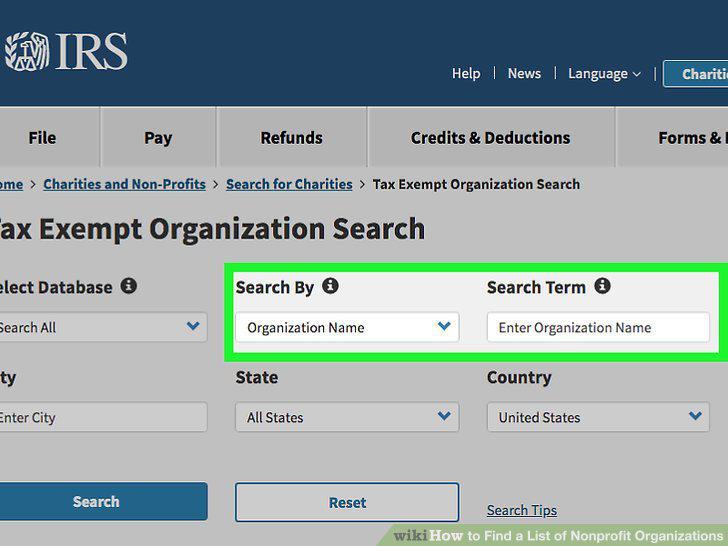Open the Refunds navigation tab
The width and height of the screenshot is (728, 546).
pyautogui.click(x=292, y=137)
